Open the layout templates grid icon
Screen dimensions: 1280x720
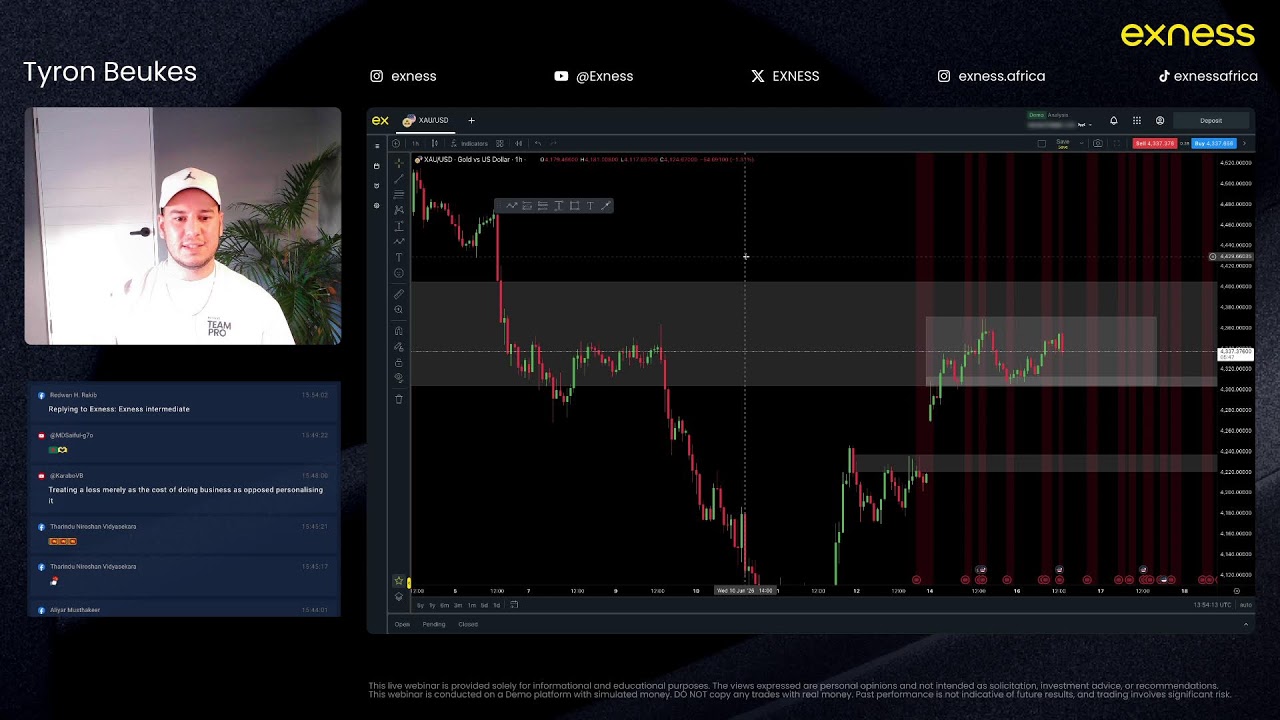click(500, 143)
